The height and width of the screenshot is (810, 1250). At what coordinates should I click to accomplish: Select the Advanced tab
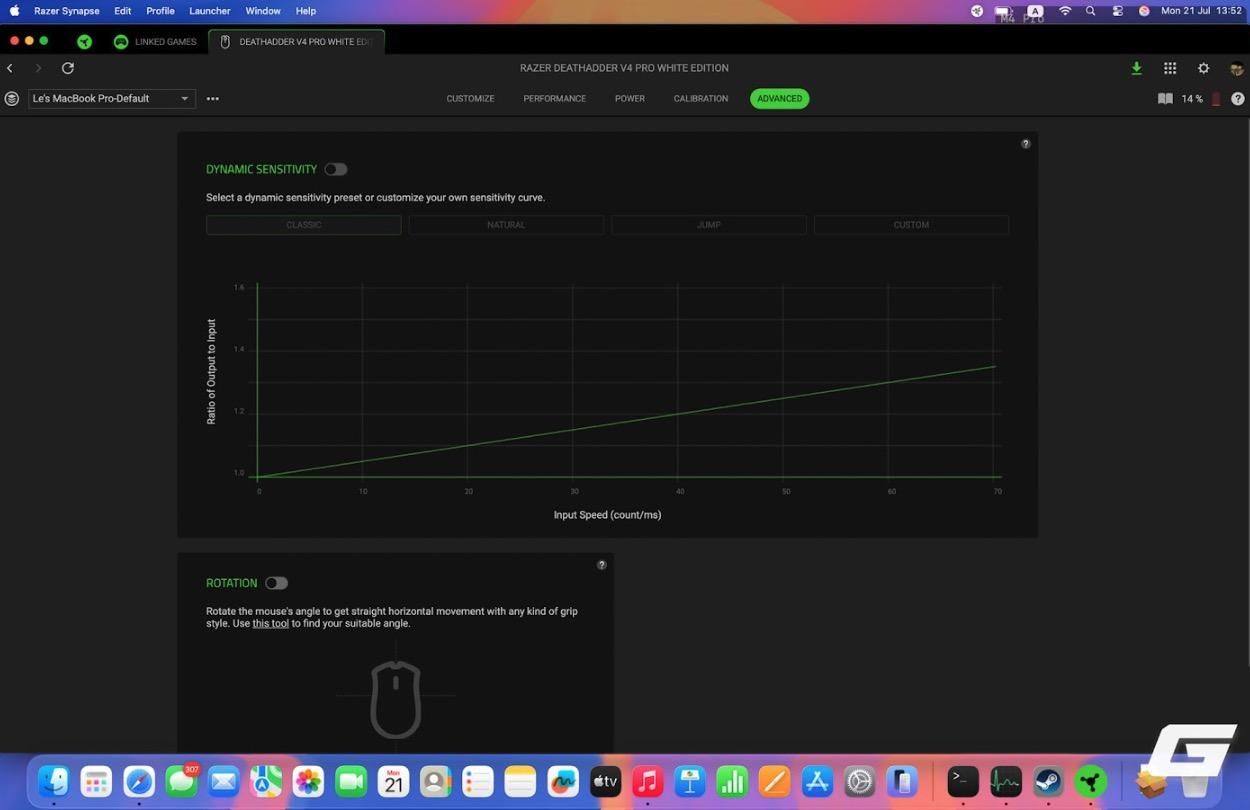(x=780, y=99)
